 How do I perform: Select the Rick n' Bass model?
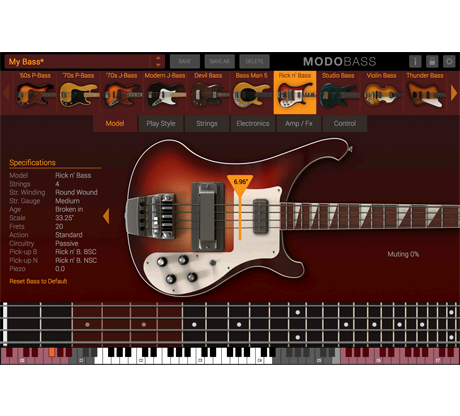pyautogui.click(x=295, y=92)
